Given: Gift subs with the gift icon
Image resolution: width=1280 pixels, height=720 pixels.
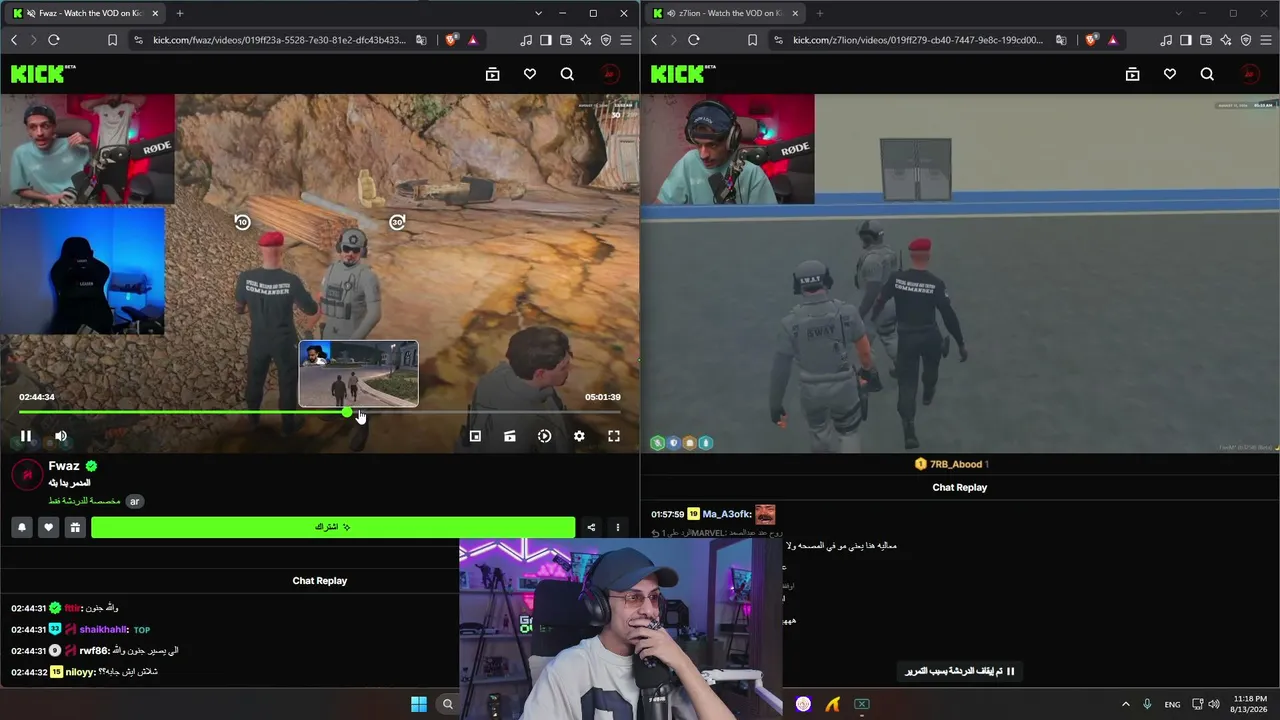Looking at the screenshot, I should point(75,527).
